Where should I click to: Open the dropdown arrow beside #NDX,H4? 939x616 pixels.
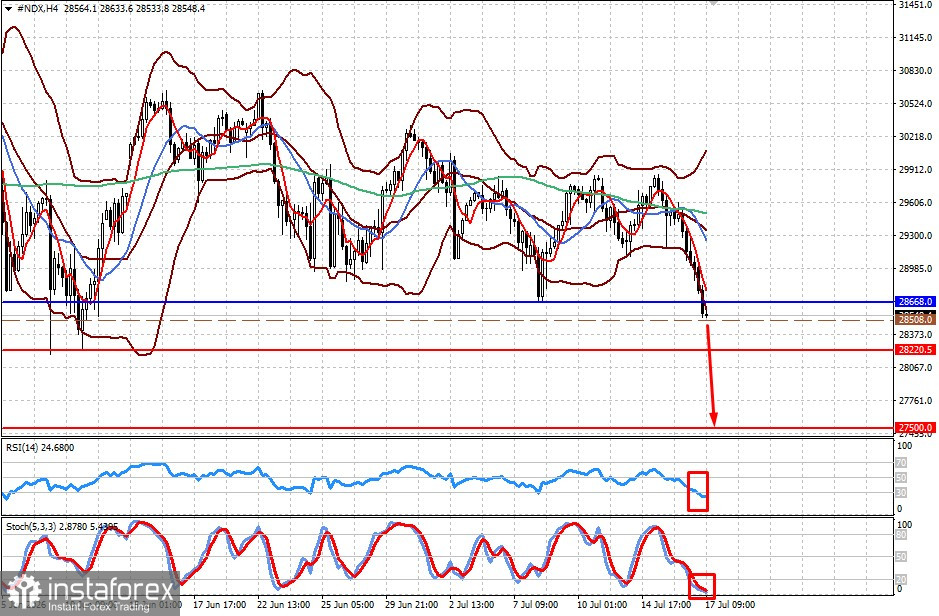8,8
